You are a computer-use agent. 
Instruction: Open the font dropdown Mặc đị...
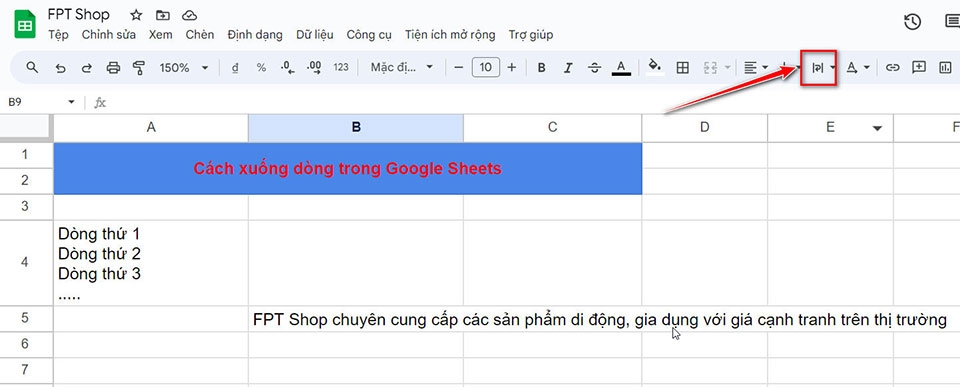click(x=402, y=68)
